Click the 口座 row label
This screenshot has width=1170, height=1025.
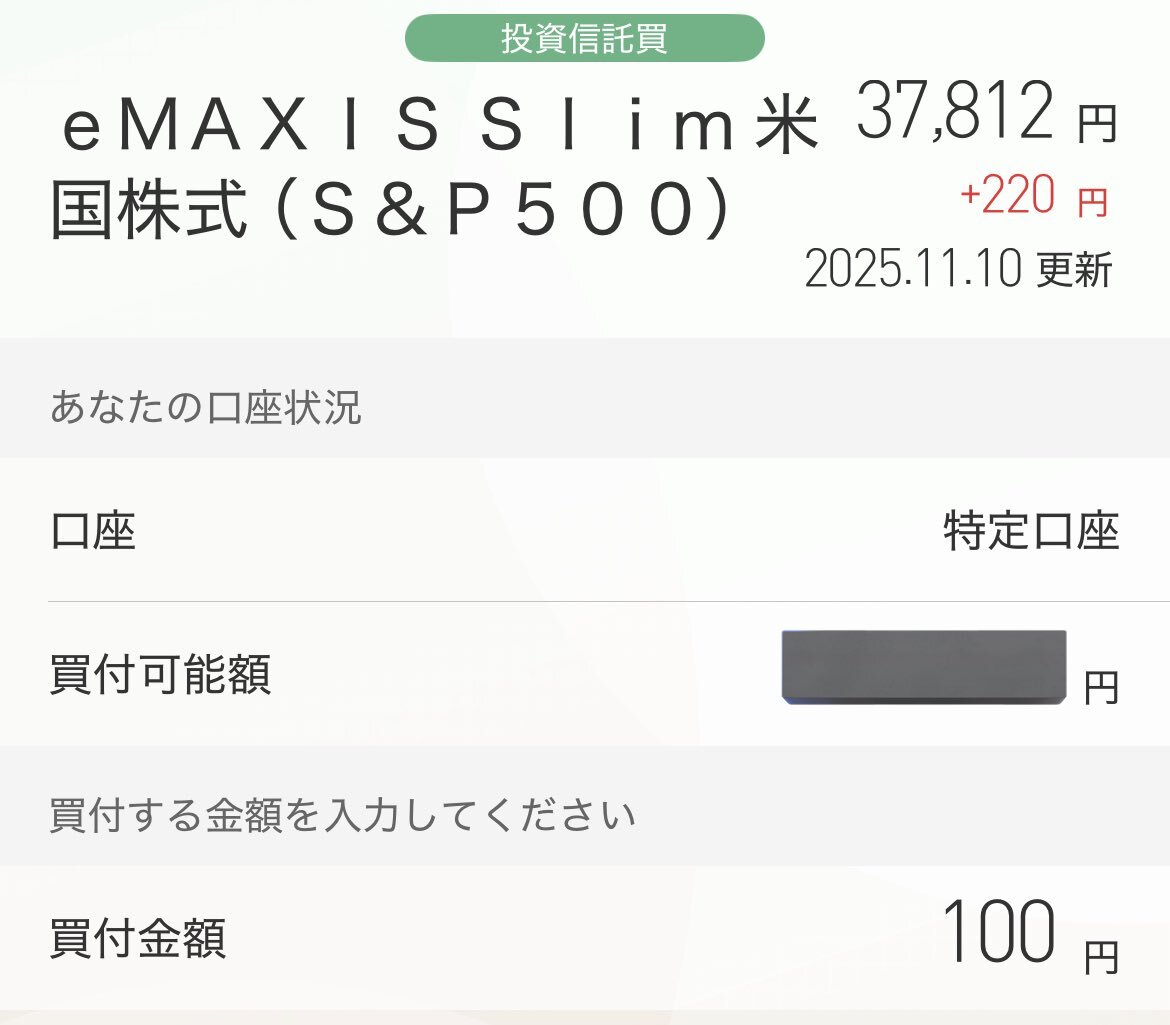[x=92, y=531]
